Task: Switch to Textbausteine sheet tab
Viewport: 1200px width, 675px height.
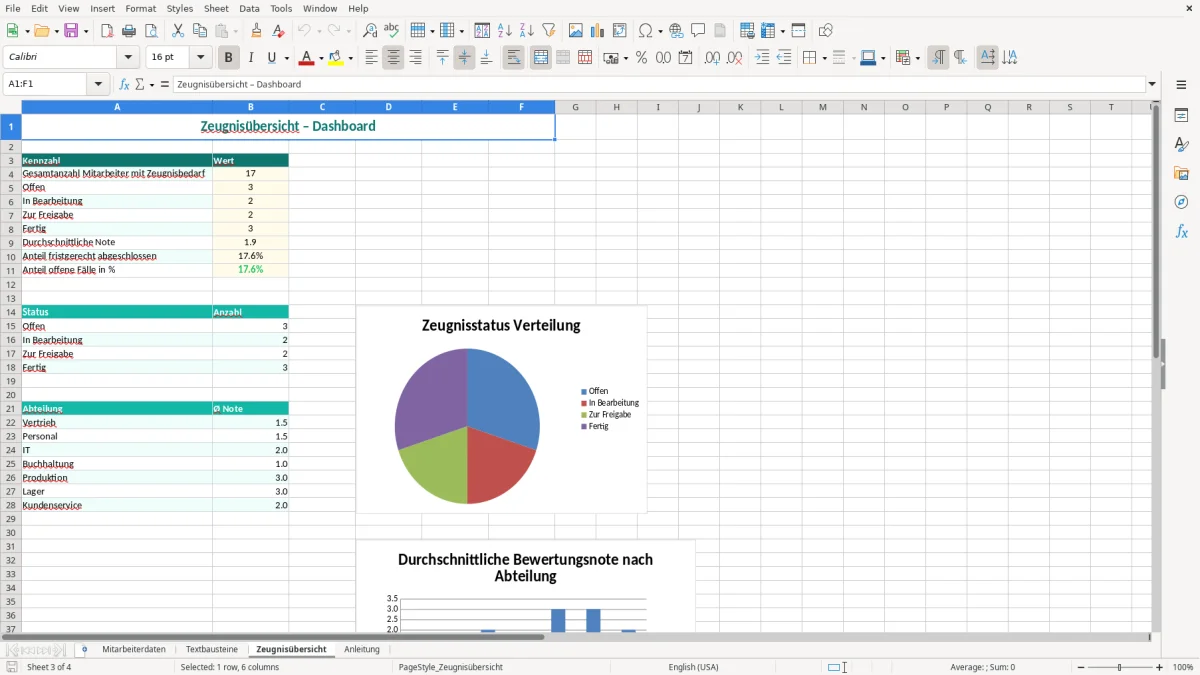Action: point(212,649)
